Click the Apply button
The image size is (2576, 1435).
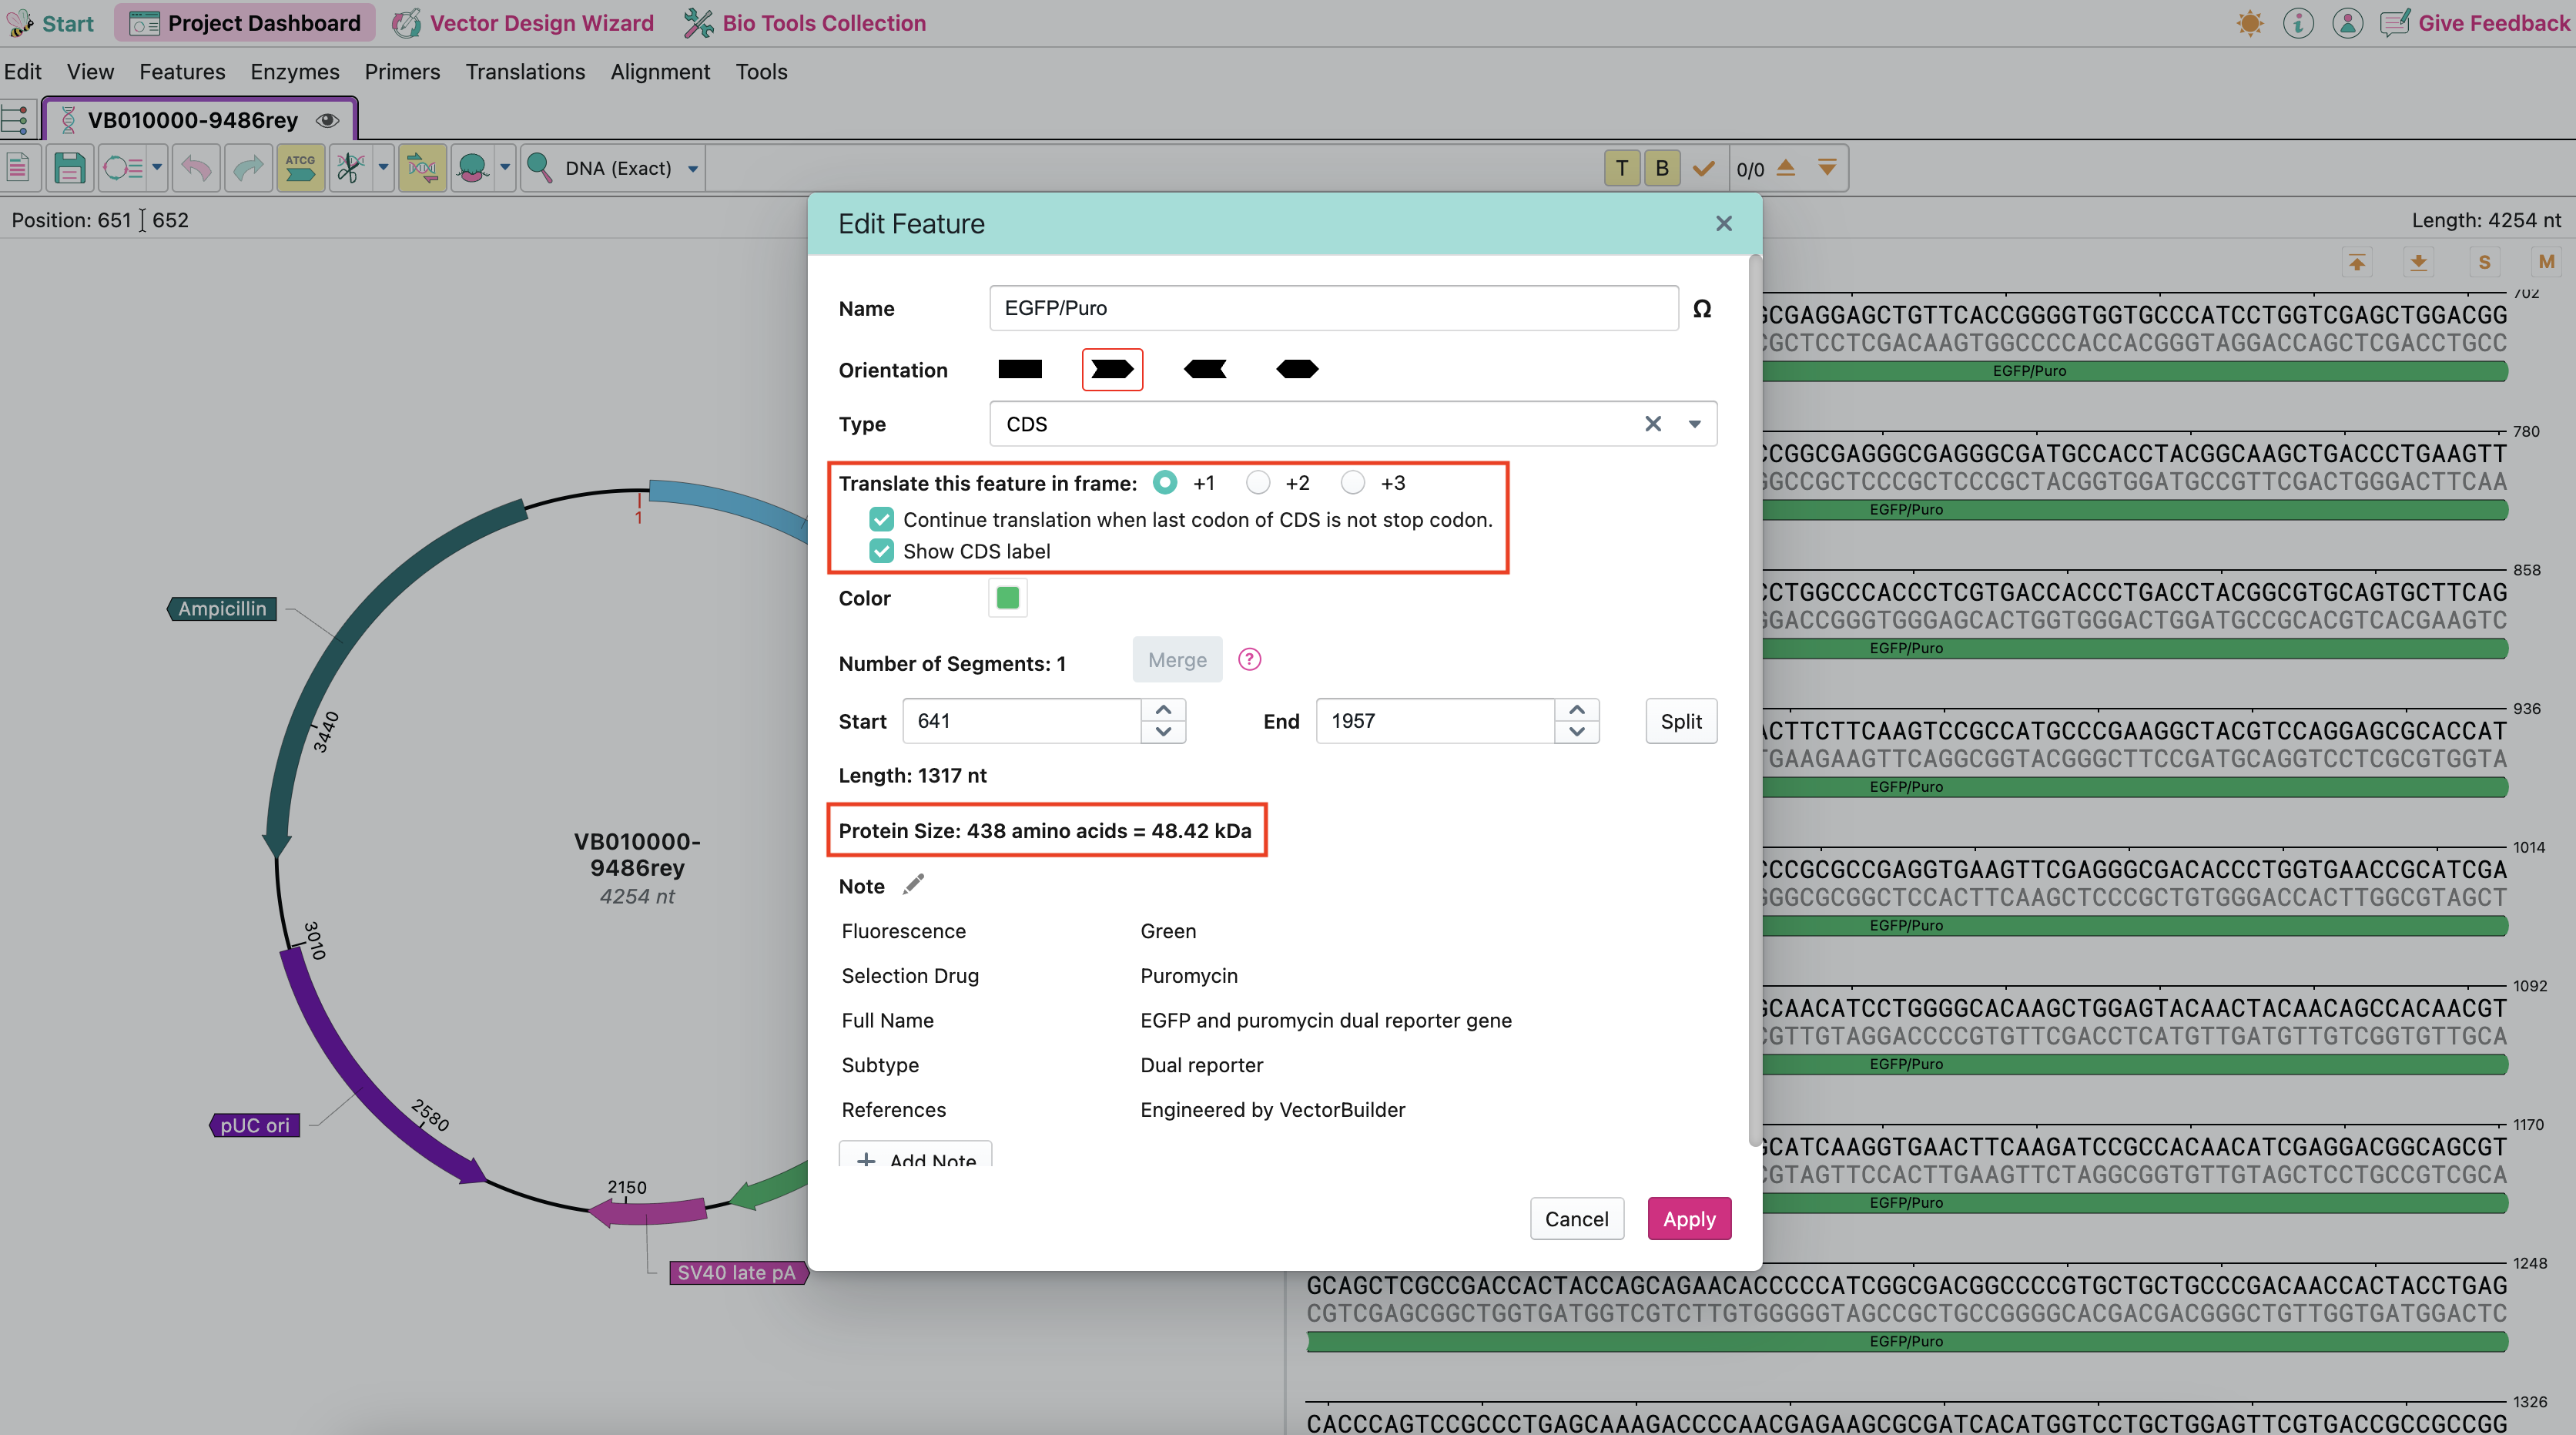pyautogui.click(x=1689, y=1219)
